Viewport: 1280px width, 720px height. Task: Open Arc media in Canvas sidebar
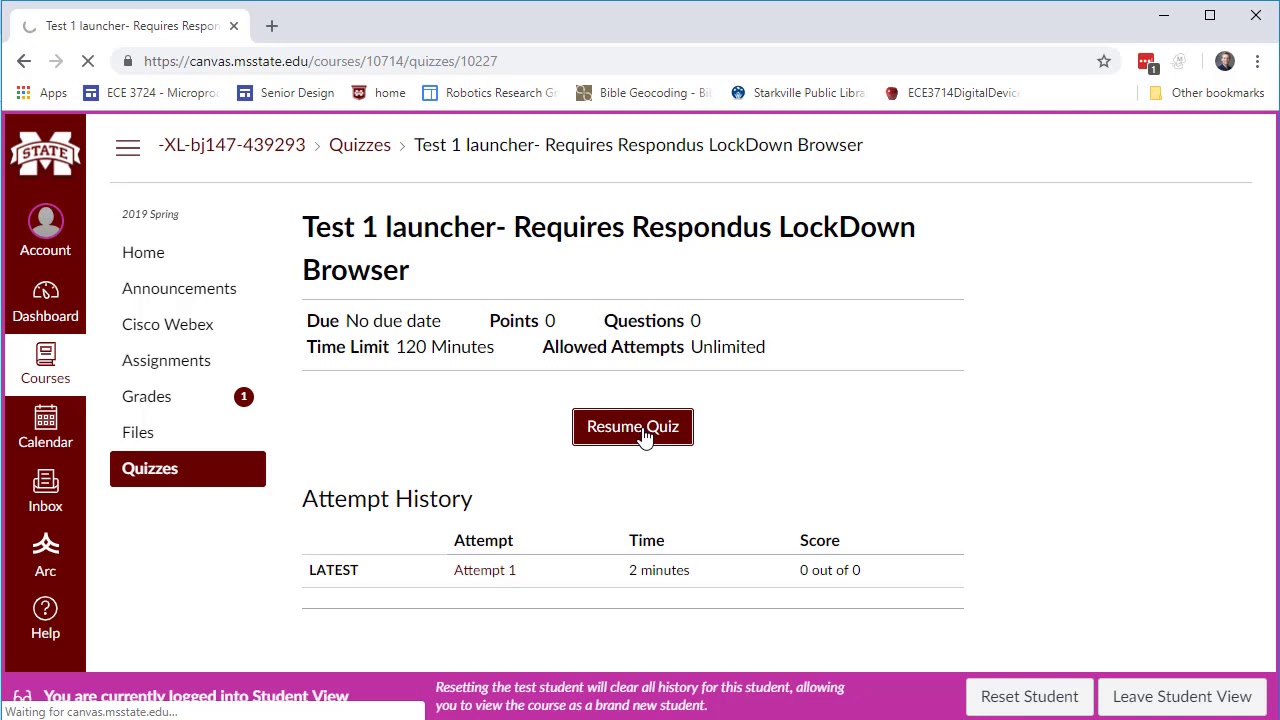[x=45, y=555]
